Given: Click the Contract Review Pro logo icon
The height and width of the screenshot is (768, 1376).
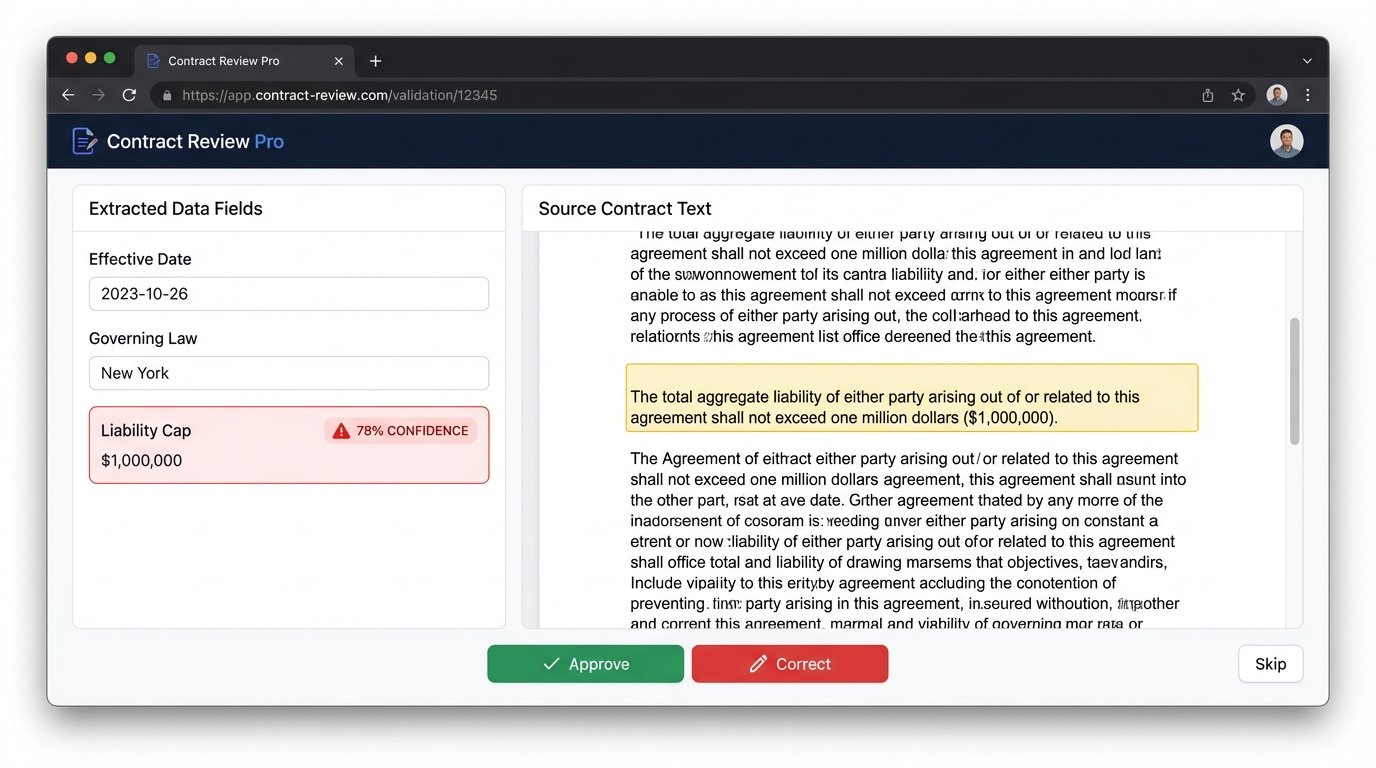Looking at the screenshot, I should coord(84,140).
